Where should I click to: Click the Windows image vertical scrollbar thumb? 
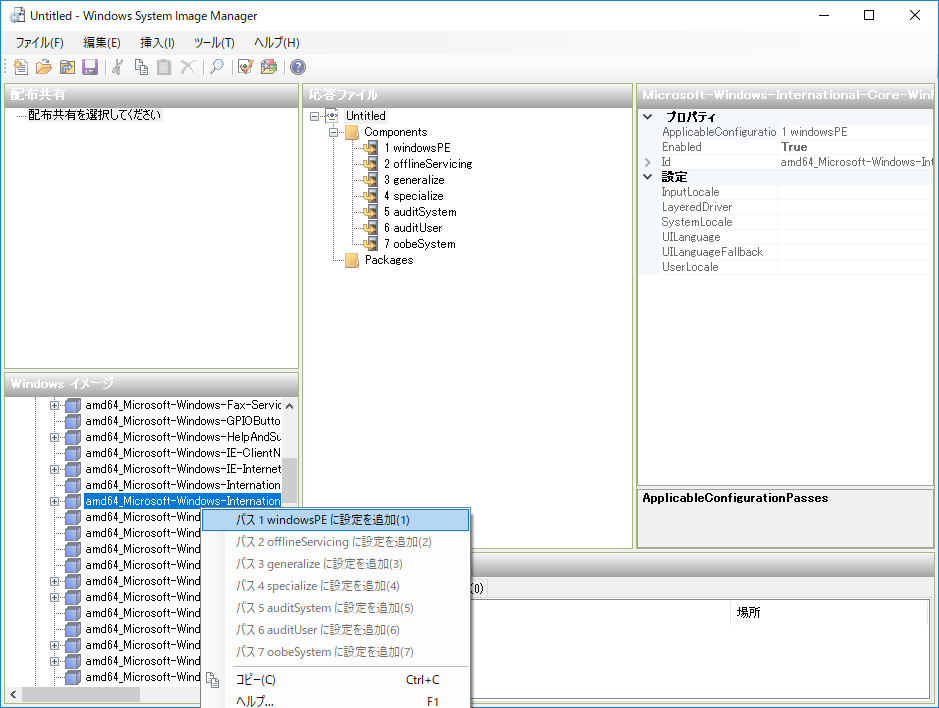289,481
